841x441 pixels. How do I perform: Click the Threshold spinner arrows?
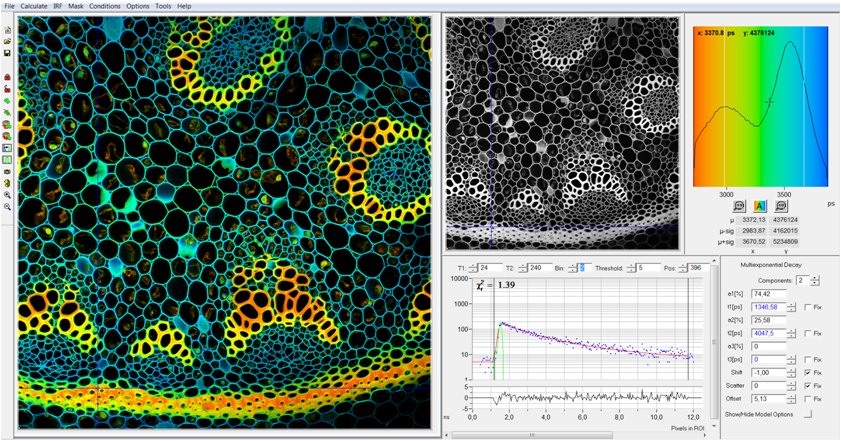click(632, 268)
